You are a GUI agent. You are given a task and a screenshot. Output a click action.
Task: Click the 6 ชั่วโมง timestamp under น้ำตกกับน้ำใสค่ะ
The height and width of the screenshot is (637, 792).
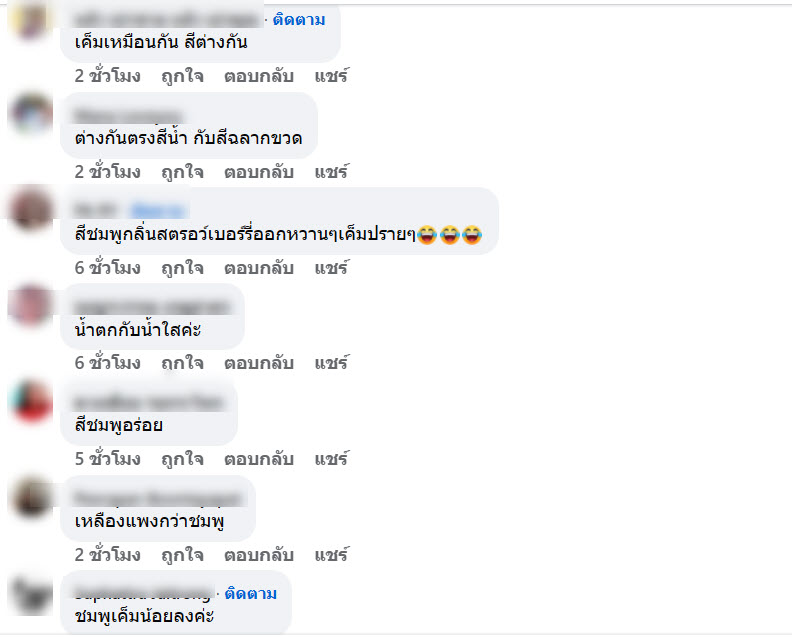click(108, 363)
